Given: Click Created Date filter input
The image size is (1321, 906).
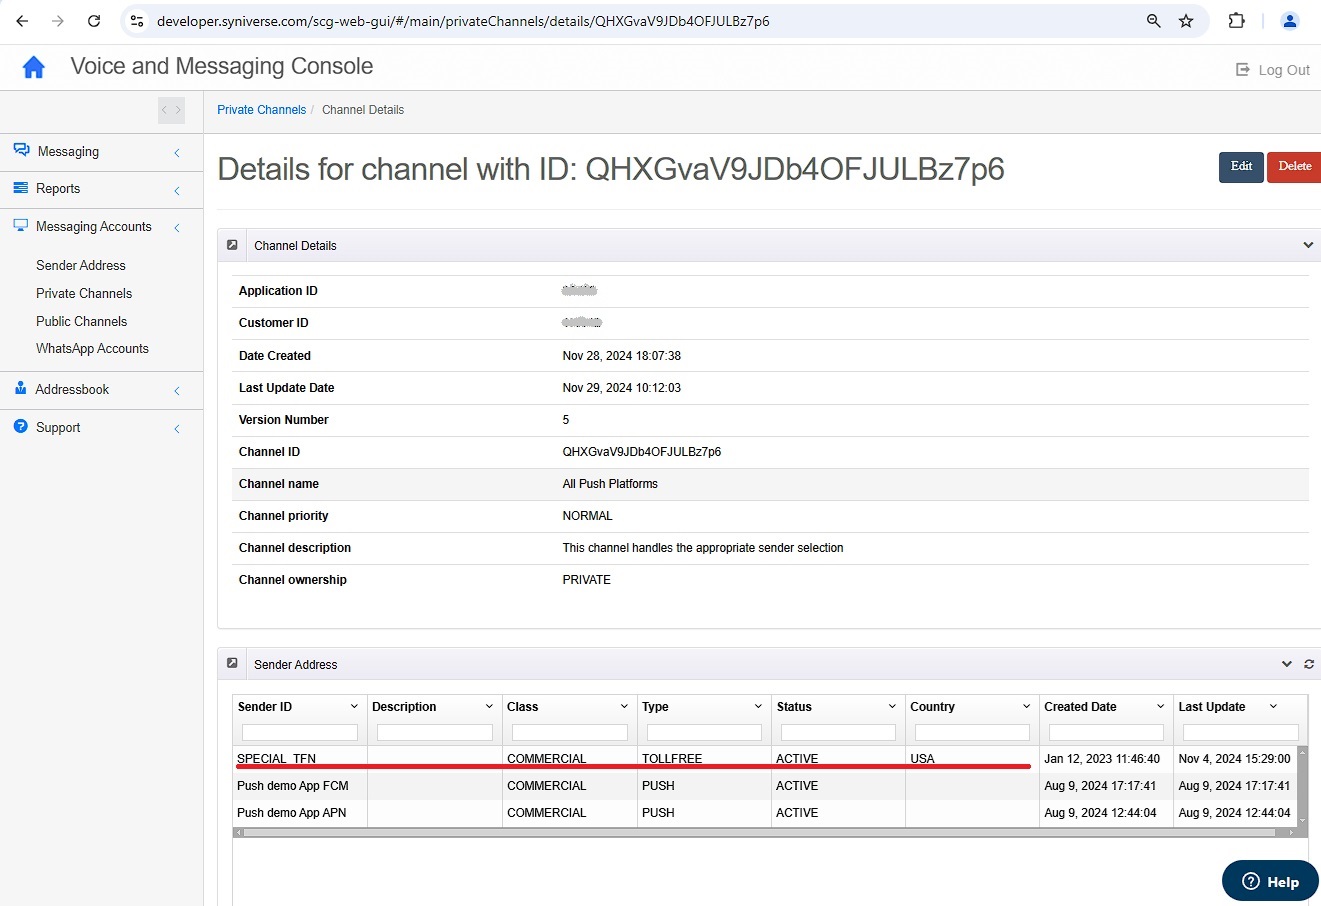Looking at the screenshot, I should point(1106,733).
